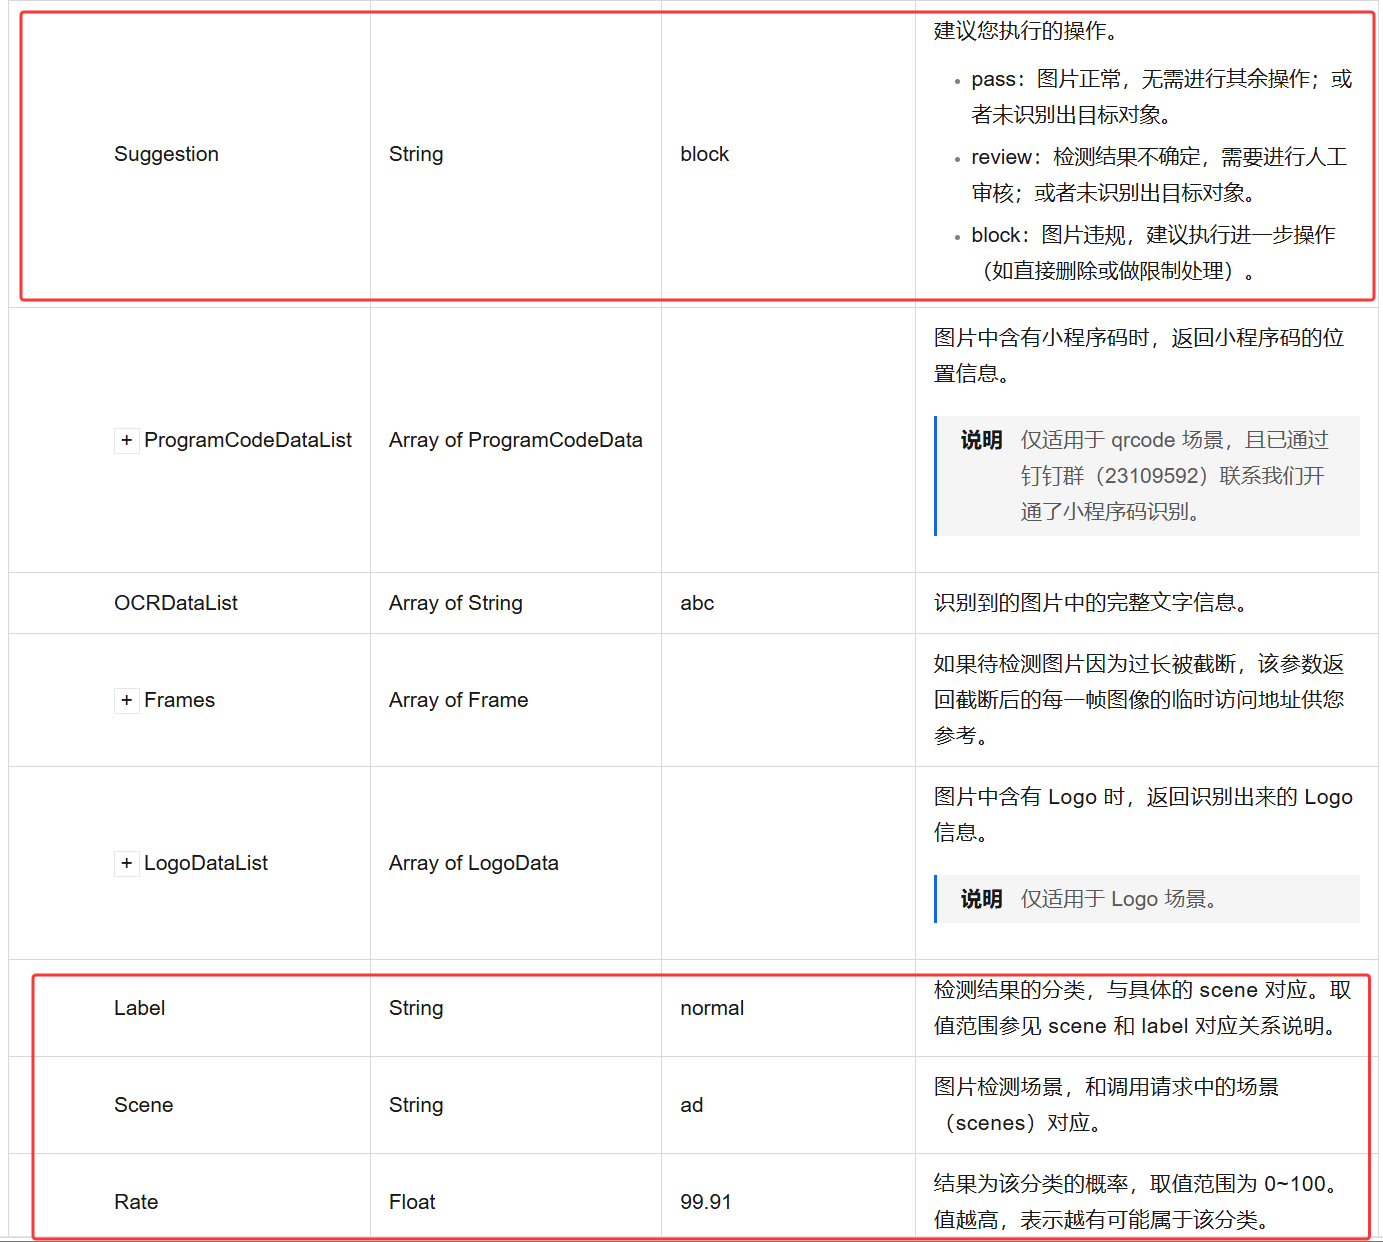The width and height of the screenshot is (1383, 1242).
Task: Click the Scene description text
Action: tap(1107, 1105)
